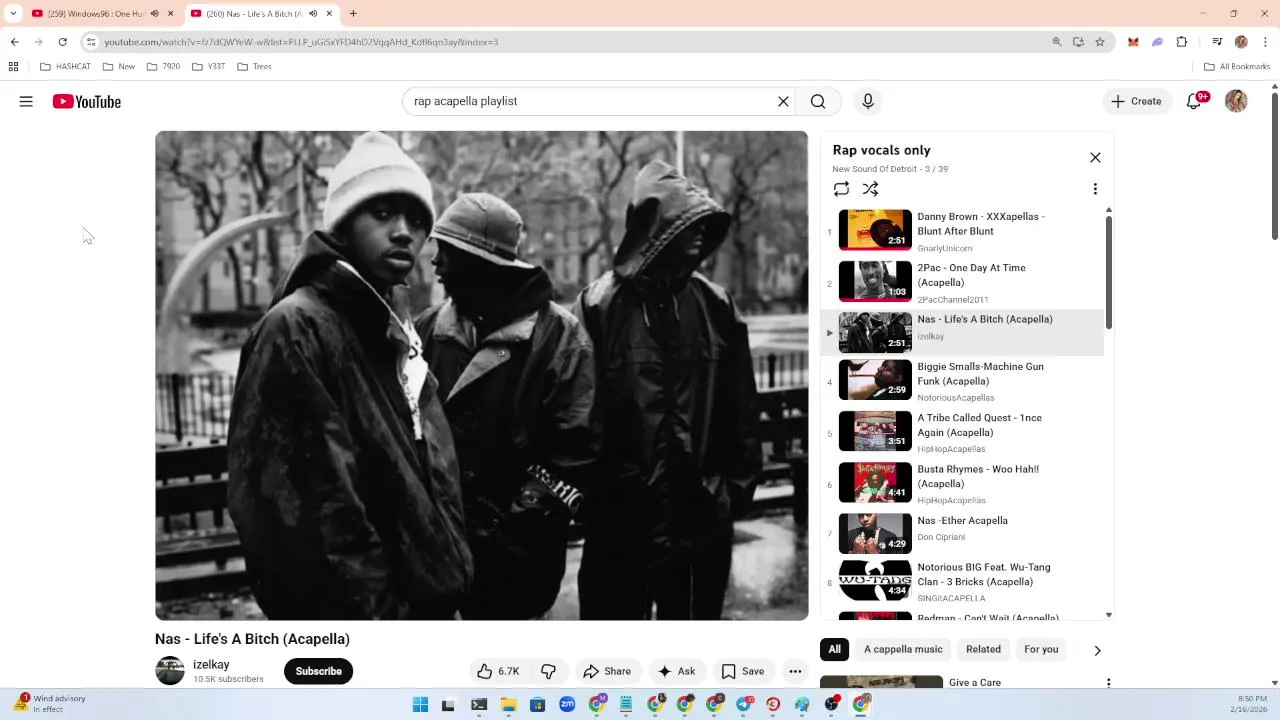Image resolution: width=1280 pixels, height=720 pixels.
Task: Open All Bookmarks folder
Action: [1237, 67]
